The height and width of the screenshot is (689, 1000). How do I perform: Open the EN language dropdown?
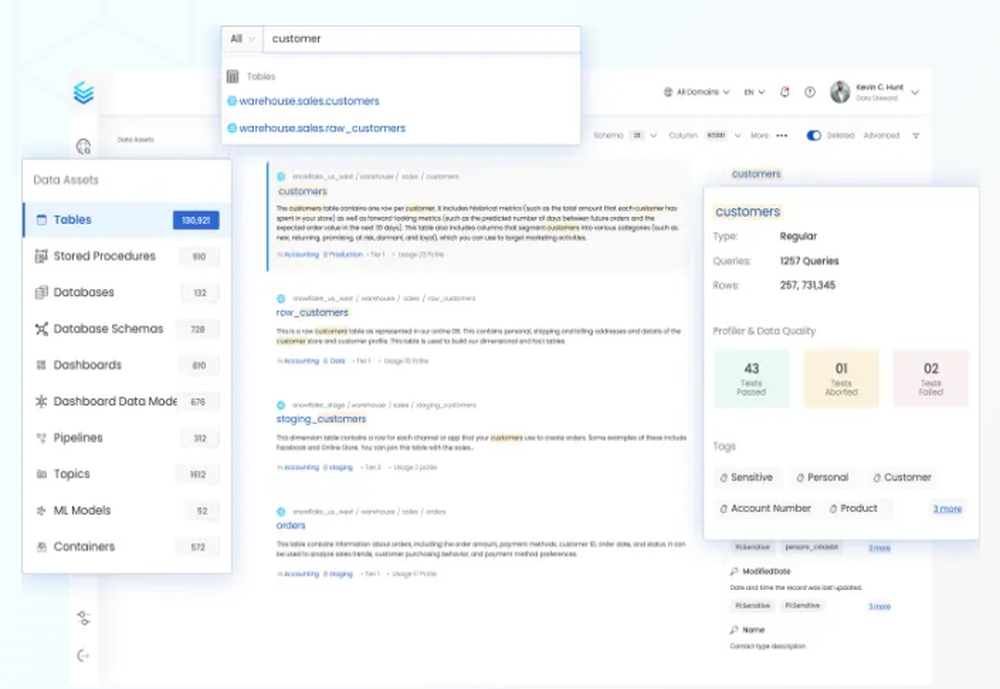[x=754, y=92]
